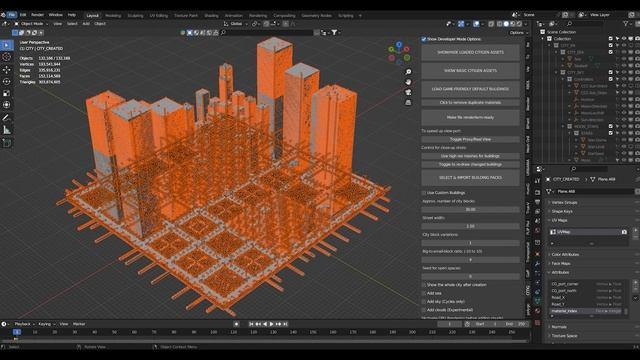Collapse the Attributes panel
640x360 pixels.
560,272
